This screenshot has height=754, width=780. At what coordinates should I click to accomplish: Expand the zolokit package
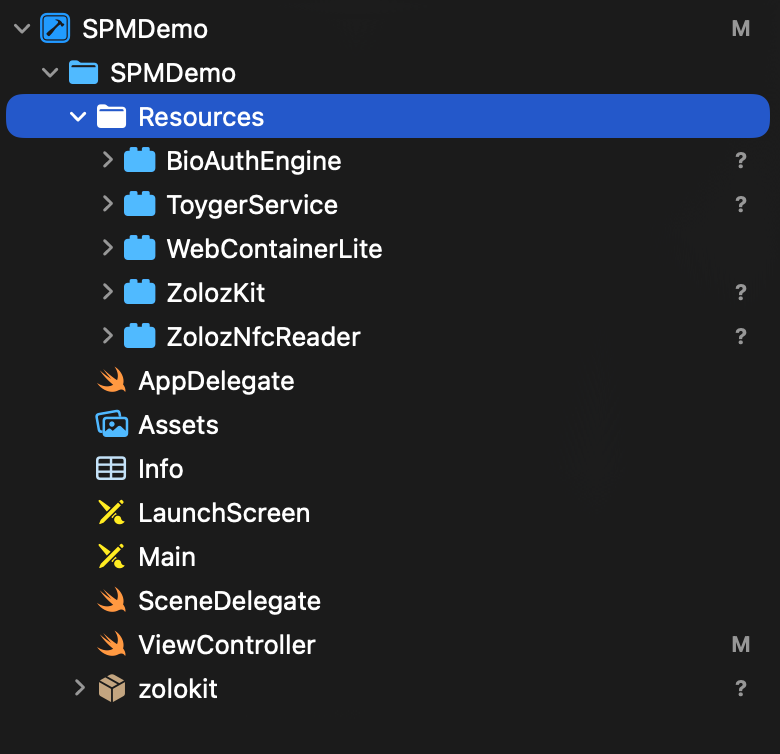79,689
